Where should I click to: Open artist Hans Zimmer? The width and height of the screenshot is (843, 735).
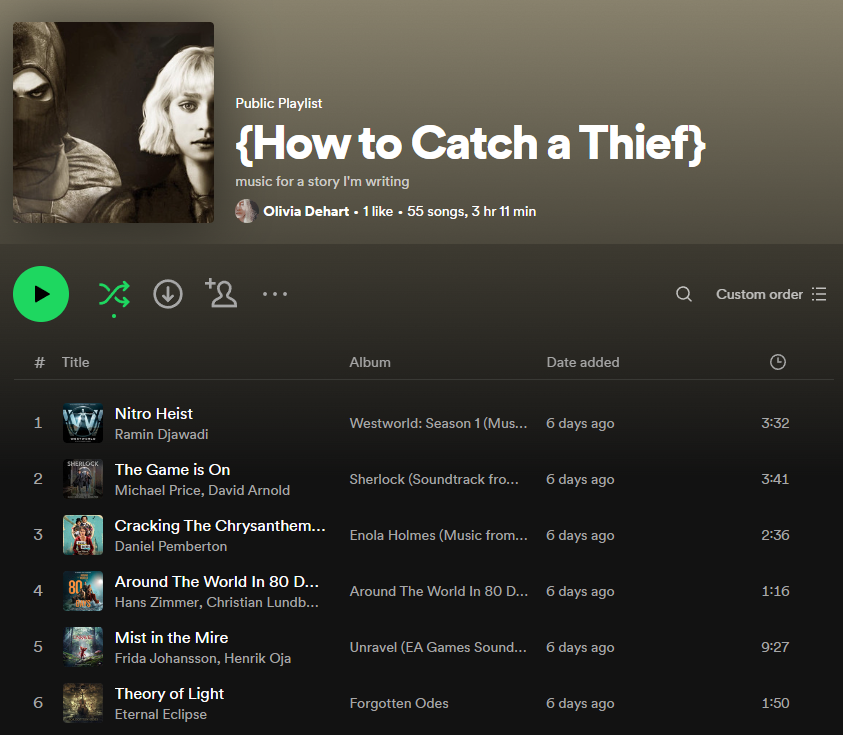(157, 602)
